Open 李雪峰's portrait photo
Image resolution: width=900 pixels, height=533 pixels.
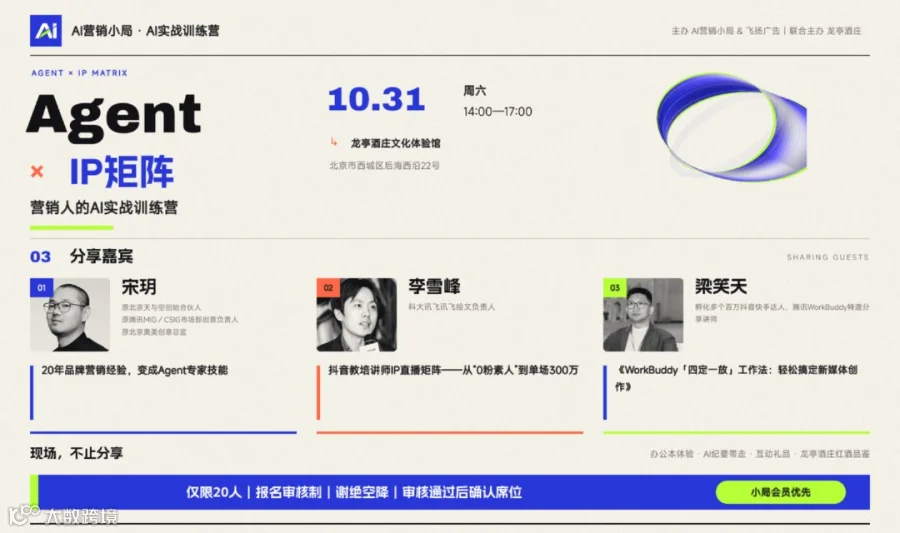(356, 314)
